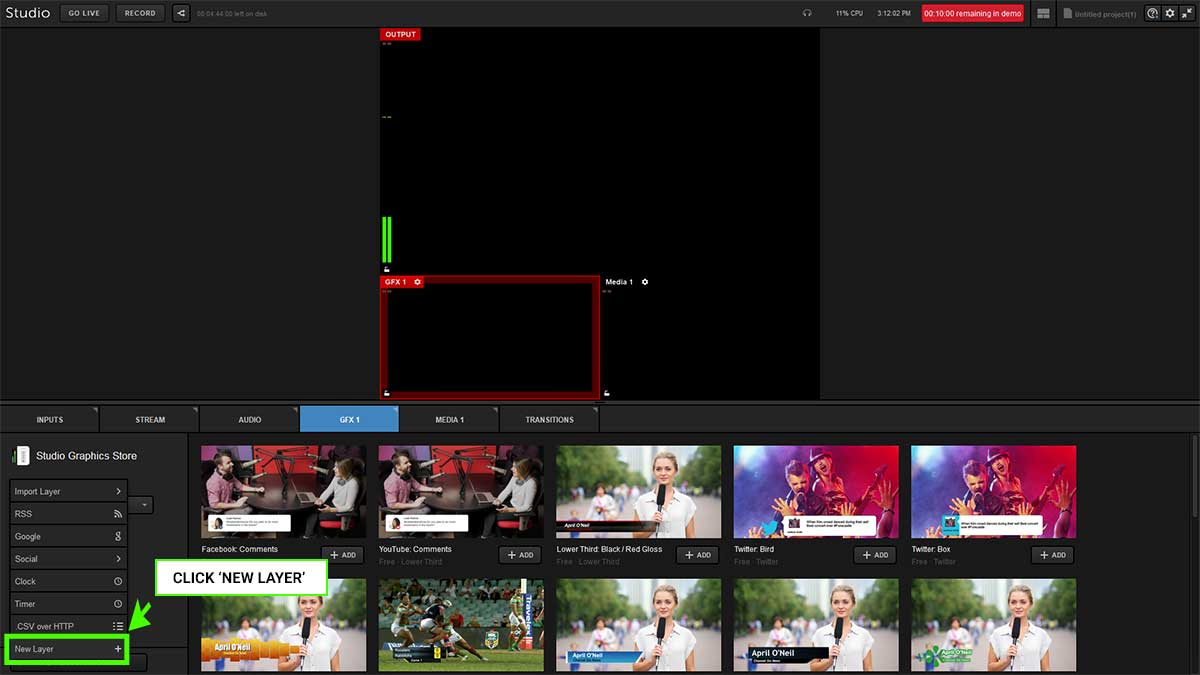Click the demo time remaining banner
The height and width of the screenshot is (675, 1200).
[972, 14]
